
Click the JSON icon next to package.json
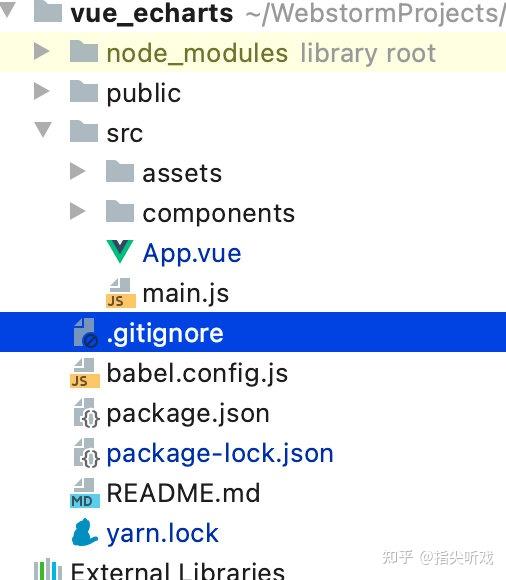pyautogui.click(x=86, y=413)
